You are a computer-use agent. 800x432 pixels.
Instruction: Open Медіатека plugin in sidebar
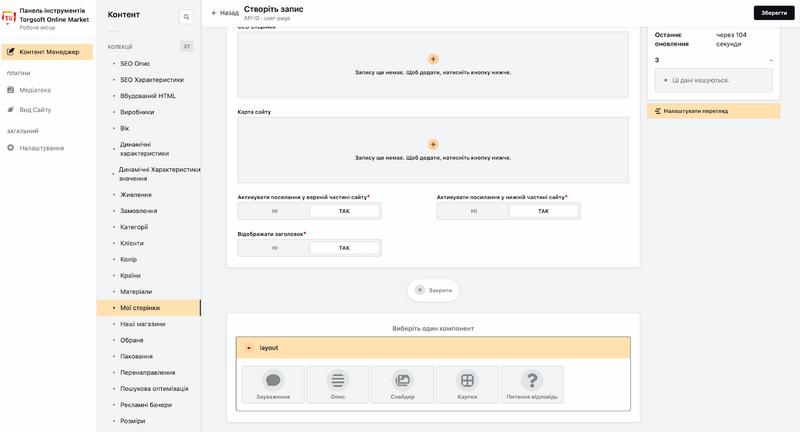click(x=35, y=90)
